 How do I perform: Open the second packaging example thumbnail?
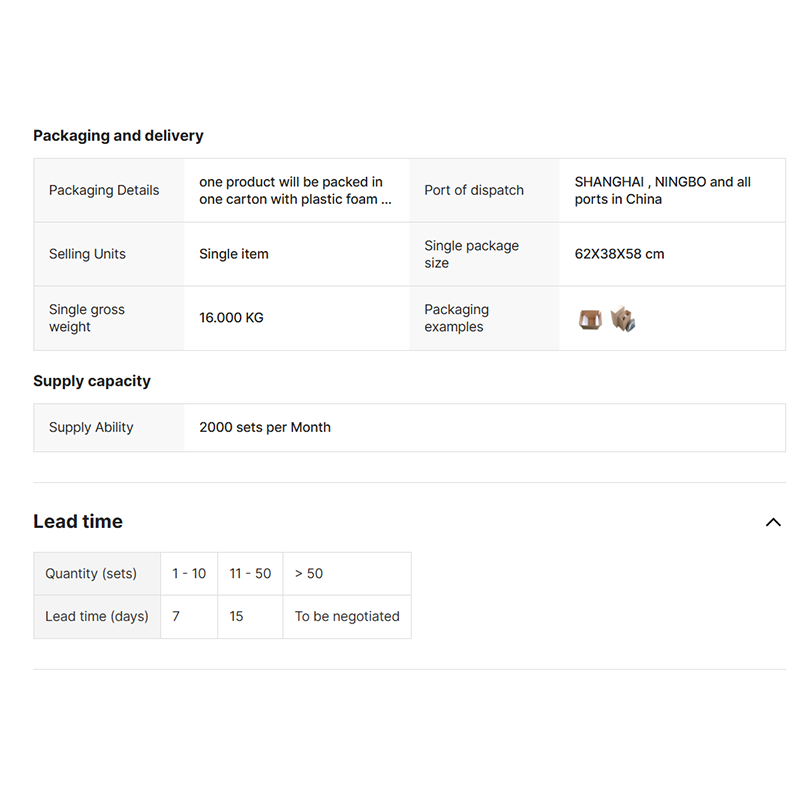coord(623,319)
